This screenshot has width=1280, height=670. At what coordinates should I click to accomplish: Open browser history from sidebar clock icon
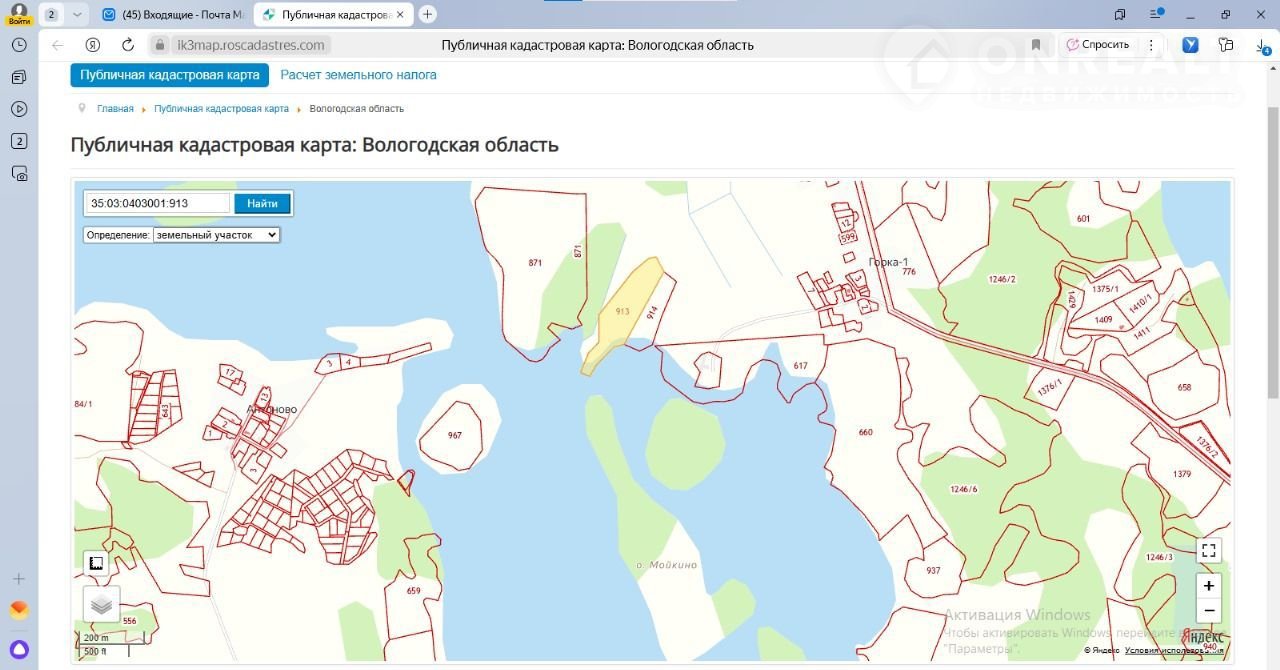point(19,45)
